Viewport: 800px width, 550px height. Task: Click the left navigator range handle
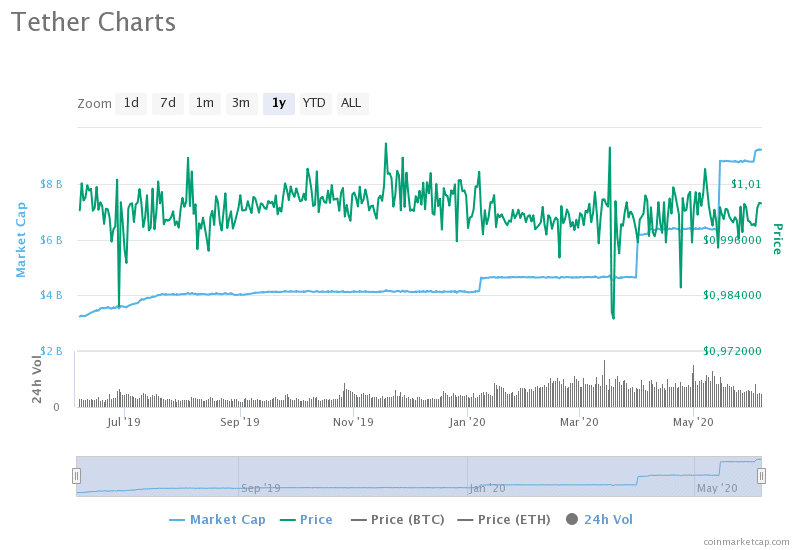tap(76, 476)
